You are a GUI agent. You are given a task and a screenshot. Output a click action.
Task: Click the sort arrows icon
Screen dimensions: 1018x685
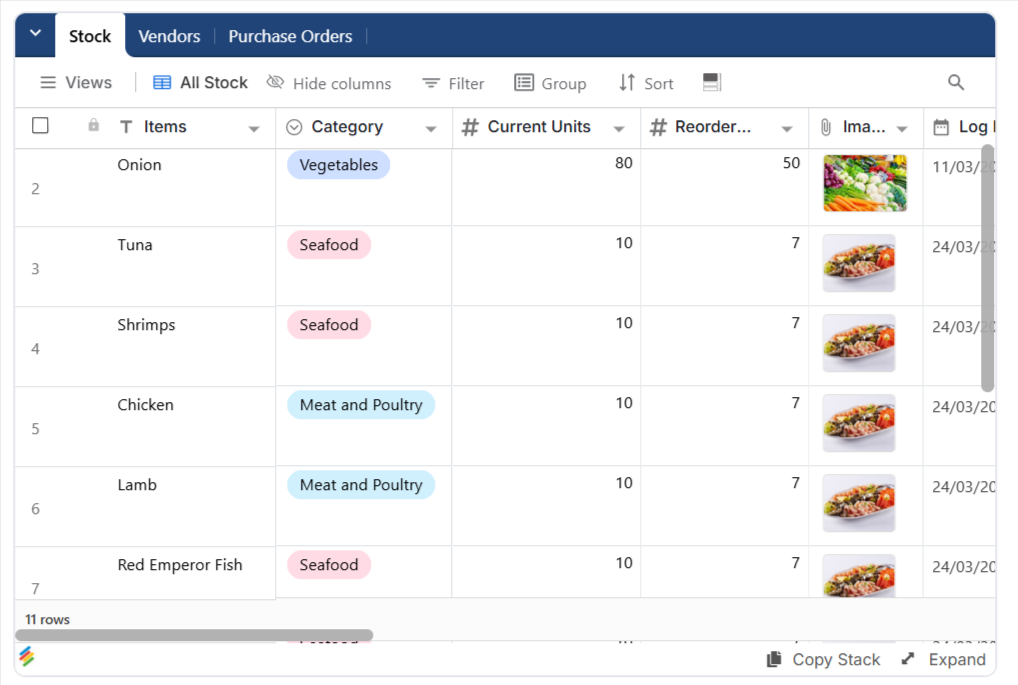(x=627, y=82)
